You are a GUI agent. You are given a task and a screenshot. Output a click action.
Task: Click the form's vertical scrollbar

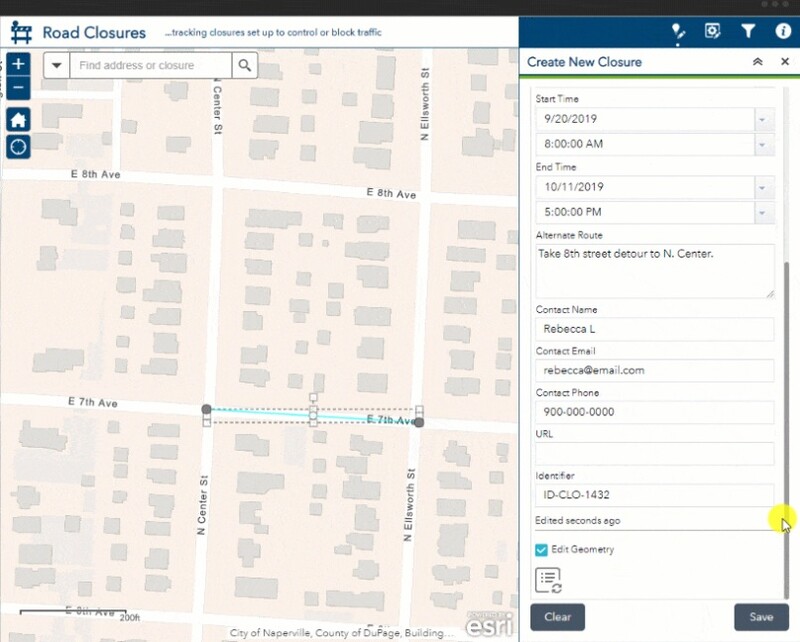(787, 400)
